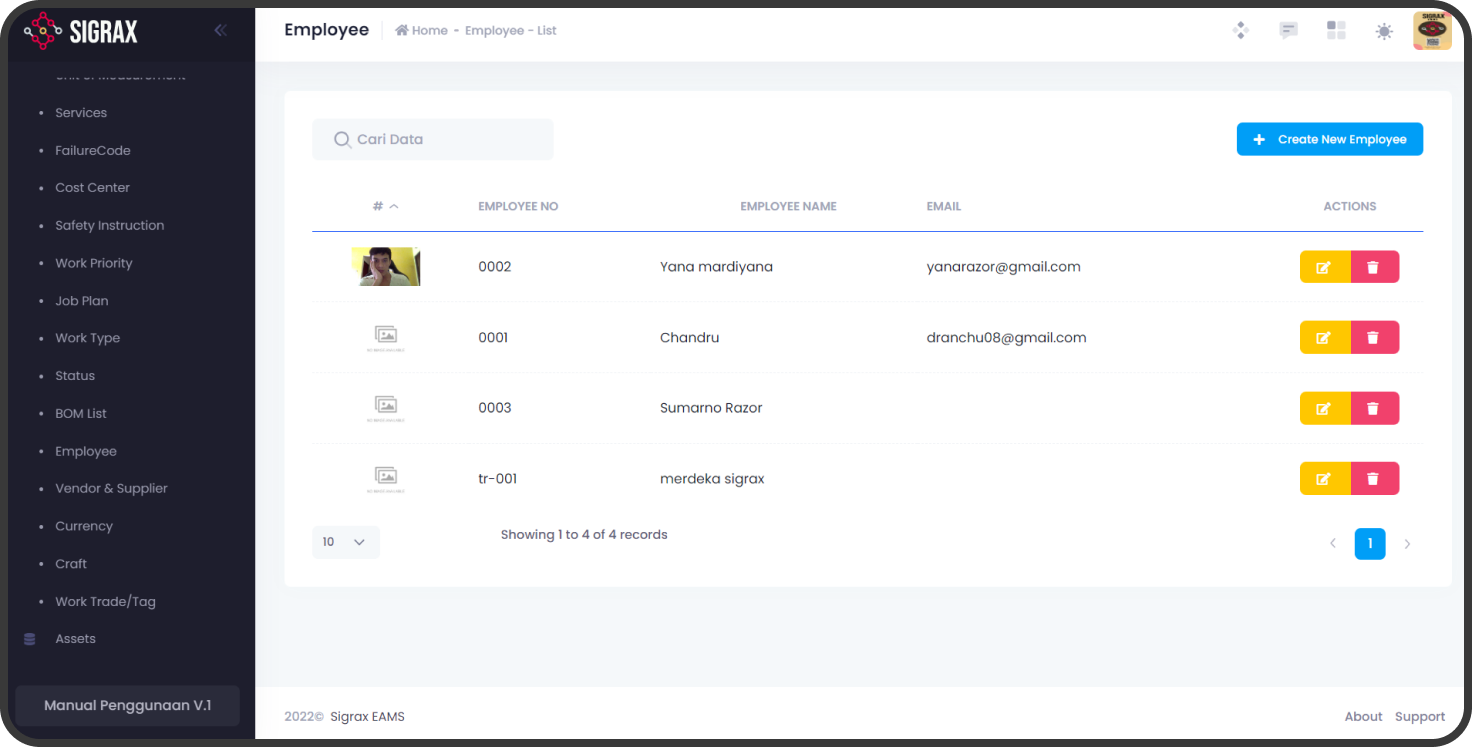This screenshot has width=1472, height=747.
Task: Click the delete trash icon for Chandru
Action: (x=1373, y=338)
